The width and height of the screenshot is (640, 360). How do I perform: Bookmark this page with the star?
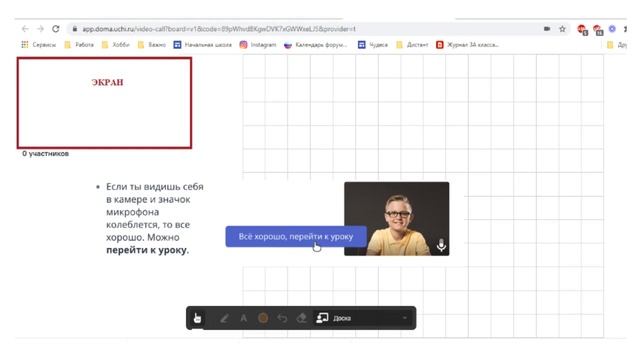click(x=562, y=29)
